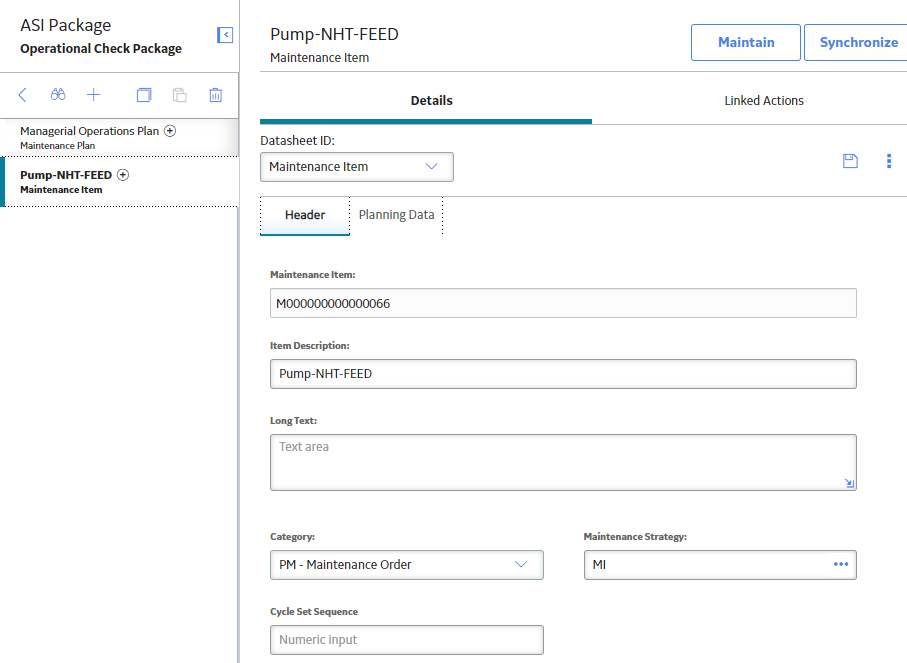This screenshot has height=663, width=907.
Task: Click the paste icon in package toolbar
Action: point(179,95)
